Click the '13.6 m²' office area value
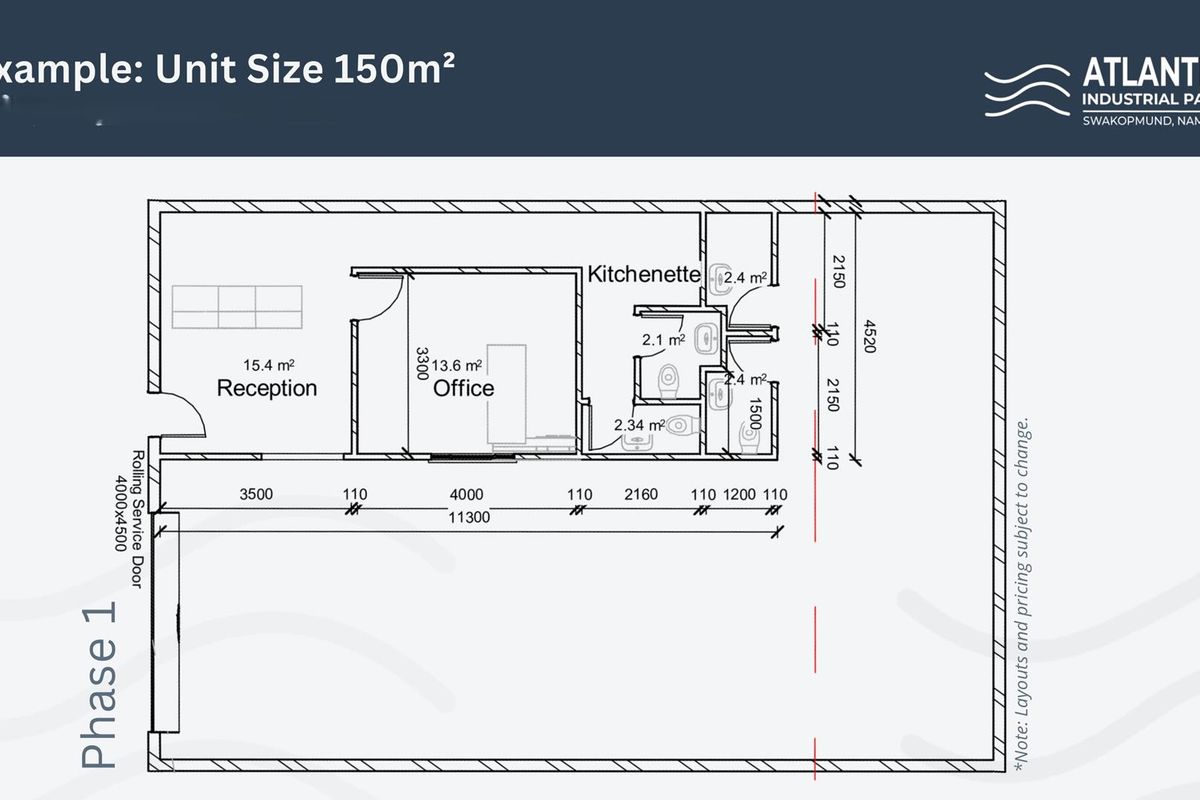This screenshot has height=800, width=1200. pos(457,365)
